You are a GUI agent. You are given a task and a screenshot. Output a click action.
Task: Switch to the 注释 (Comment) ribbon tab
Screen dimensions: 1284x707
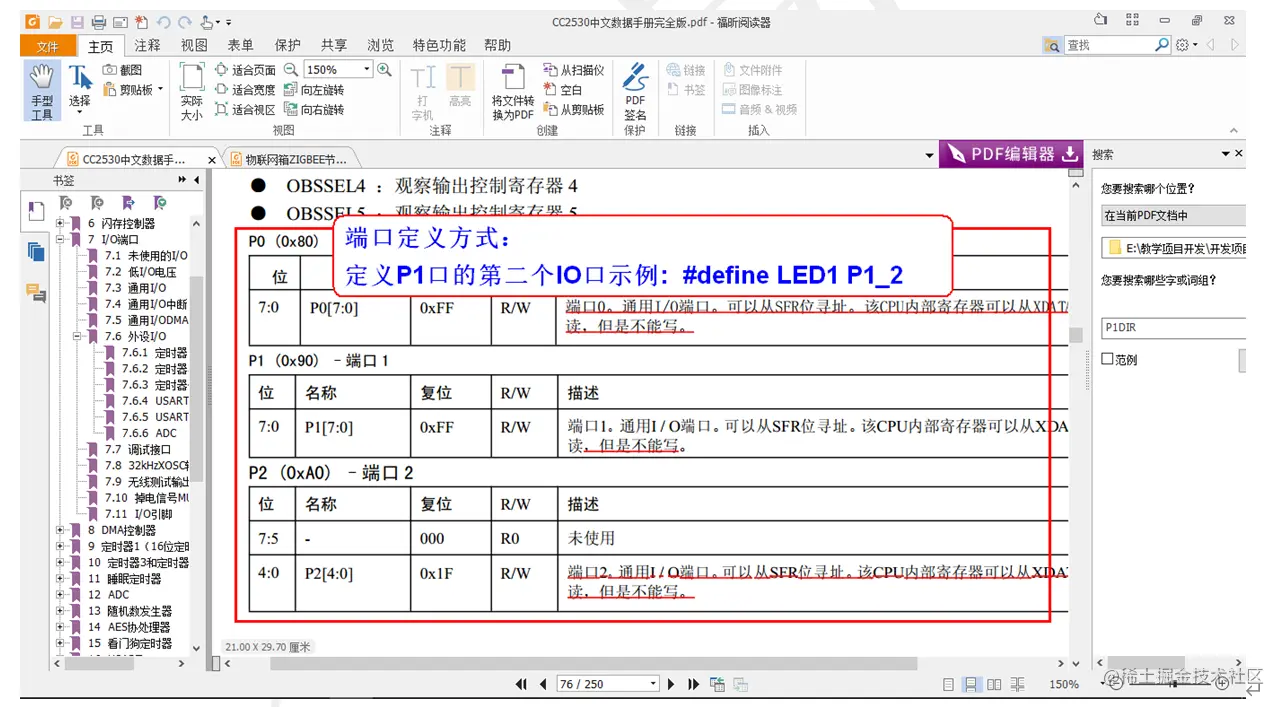[148, 46]
